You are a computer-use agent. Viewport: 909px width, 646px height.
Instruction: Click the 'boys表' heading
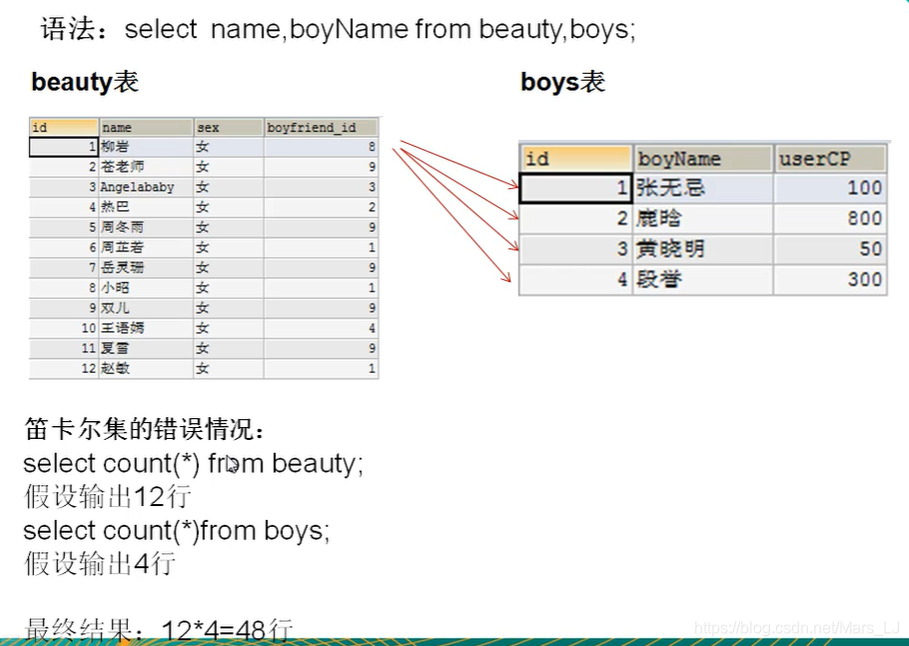point(563,82)
